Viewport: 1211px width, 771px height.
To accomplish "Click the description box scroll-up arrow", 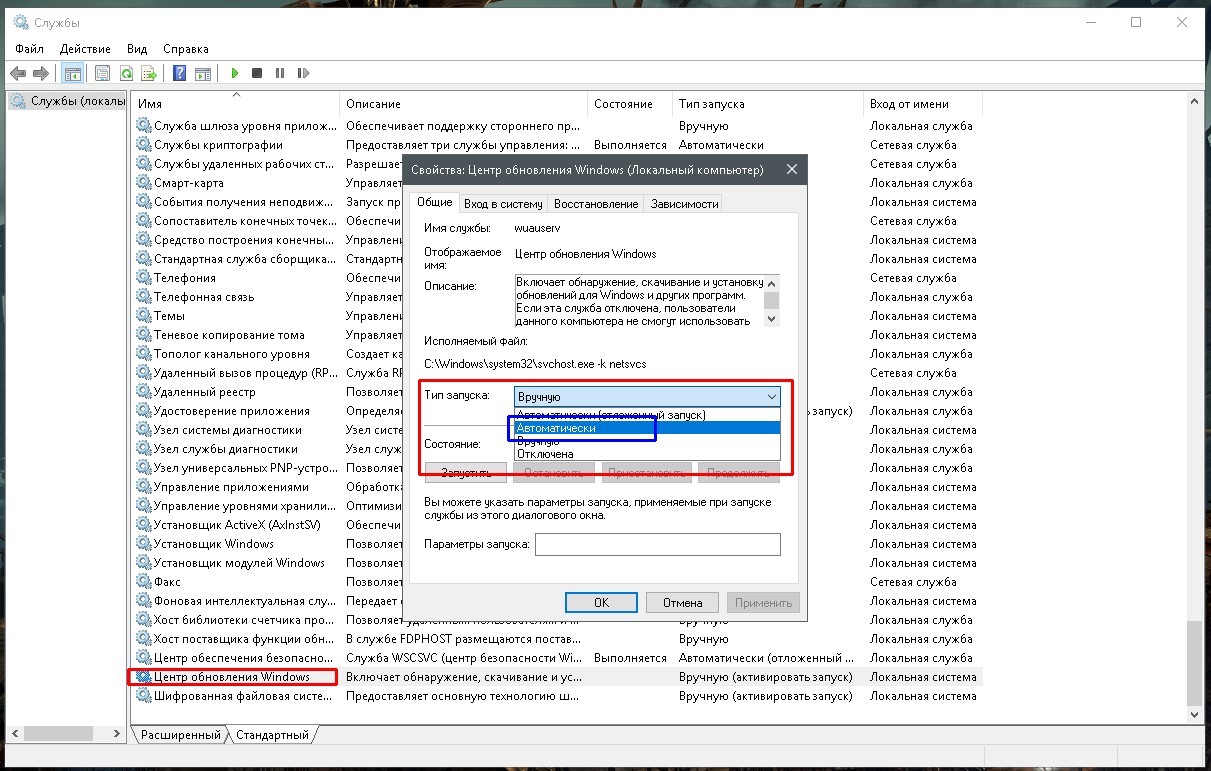I will pos(770,283).
